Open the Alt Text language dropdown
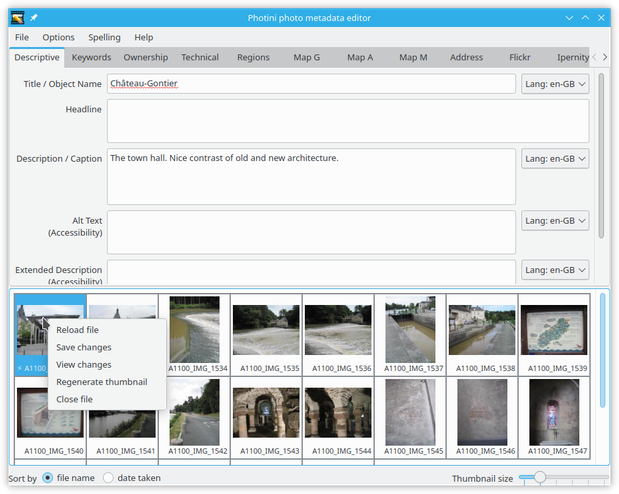 (555, 221)
